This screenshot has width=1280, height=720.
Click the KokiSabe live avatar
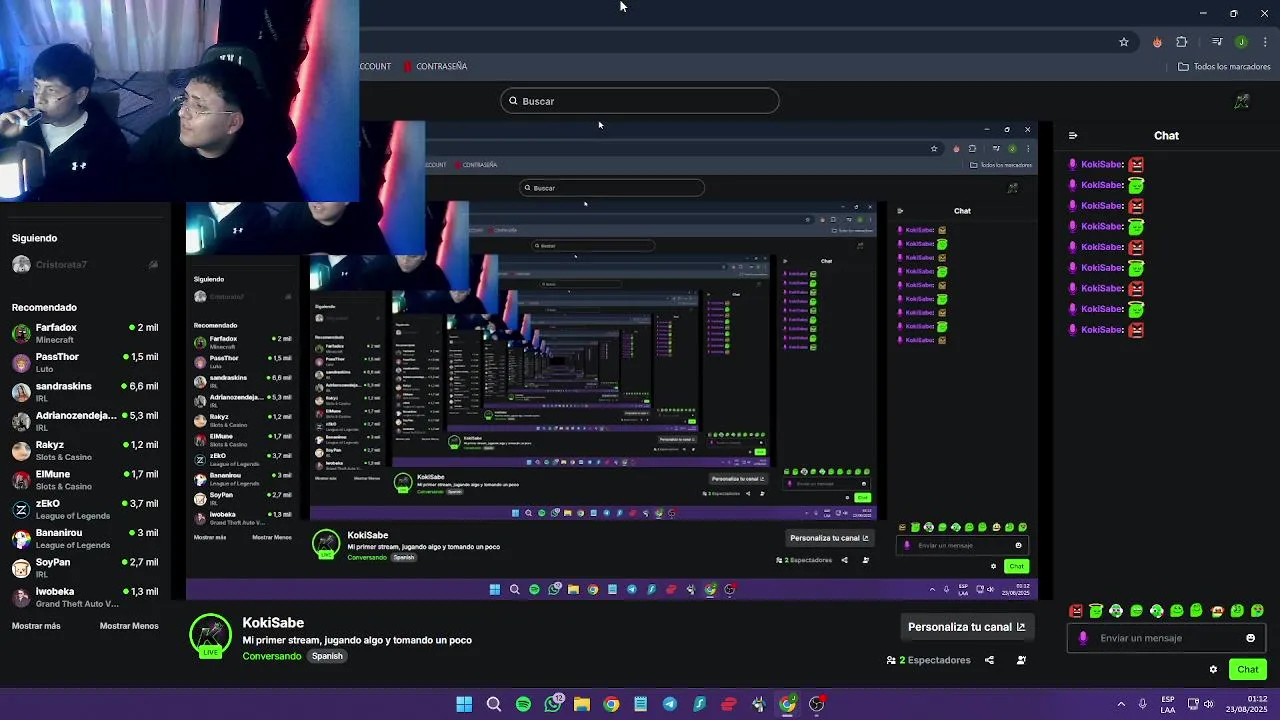[211, 637]
